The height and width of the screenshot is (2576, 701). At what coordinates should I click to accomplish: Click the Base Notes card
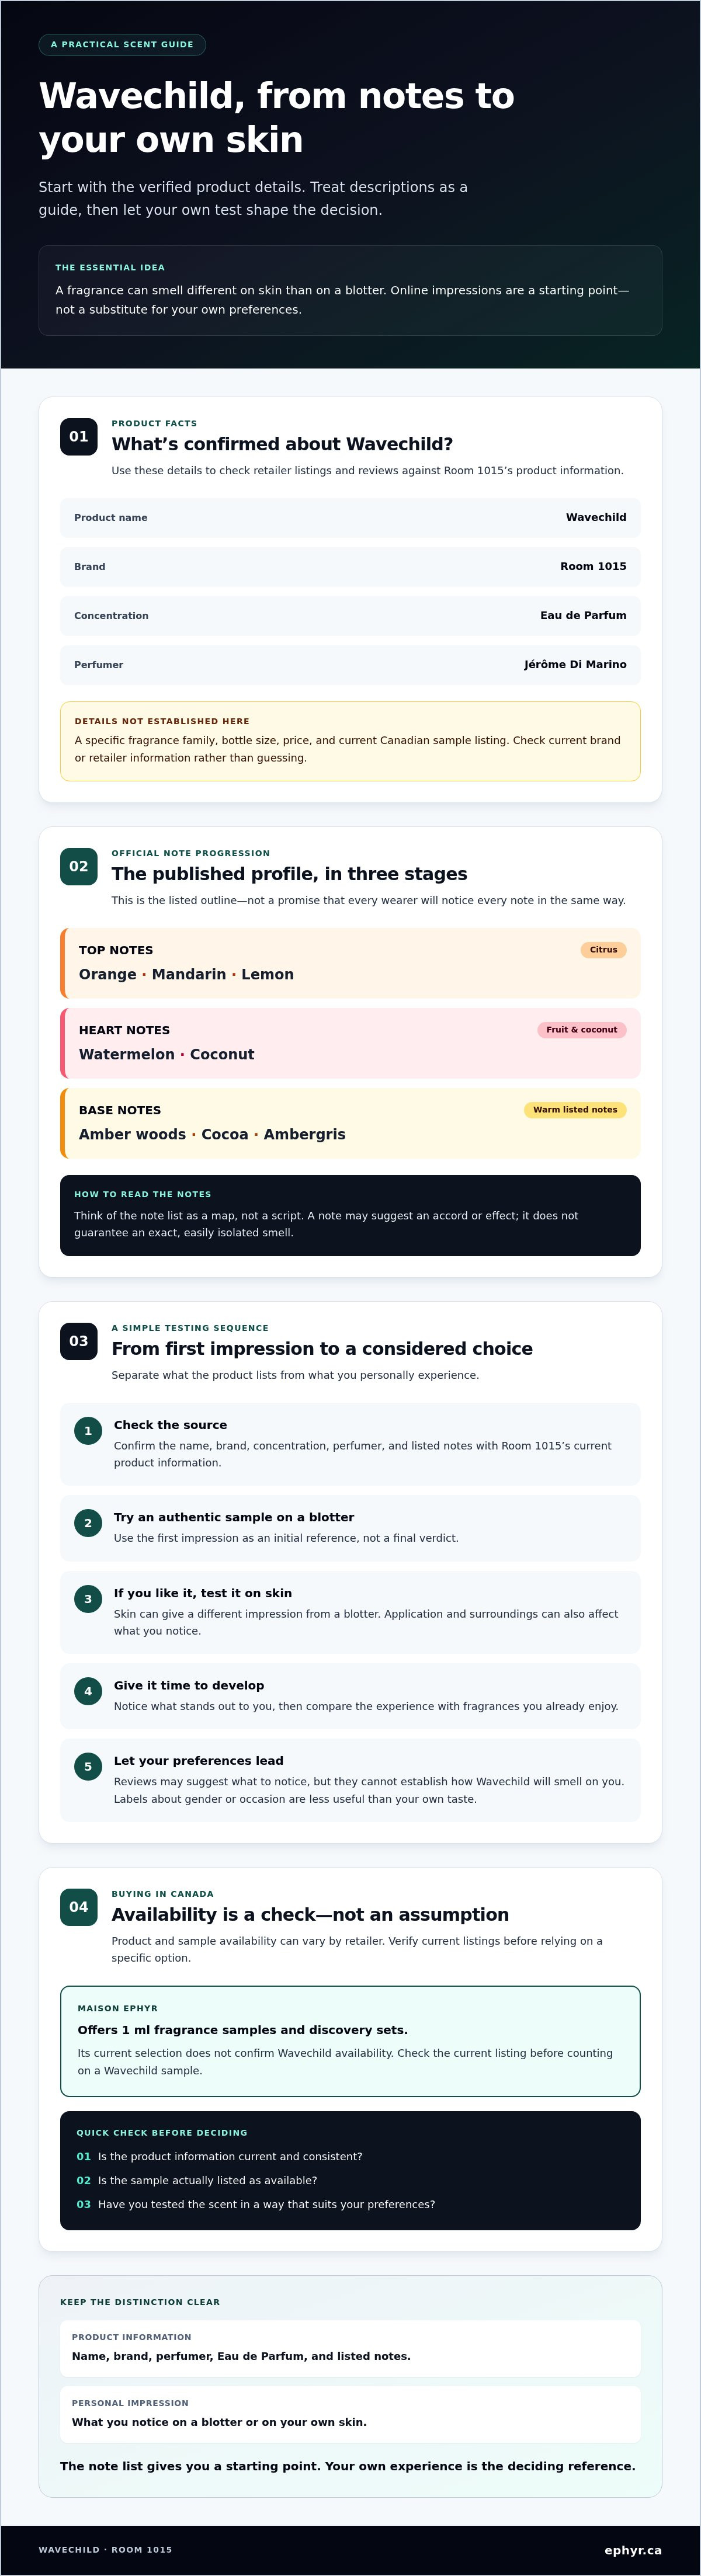(350, 1123)
